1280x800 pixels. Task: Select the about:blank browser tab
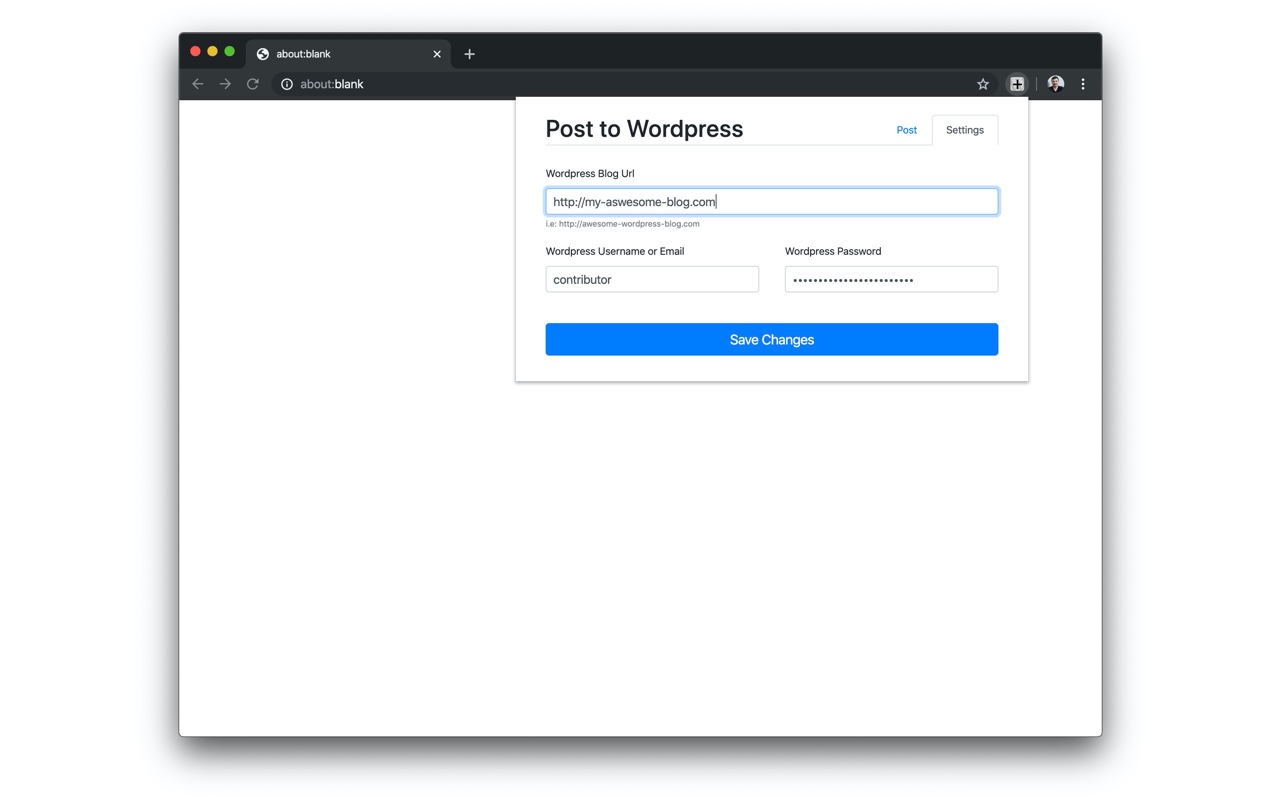pyautogui.click(x=348, y=54)
